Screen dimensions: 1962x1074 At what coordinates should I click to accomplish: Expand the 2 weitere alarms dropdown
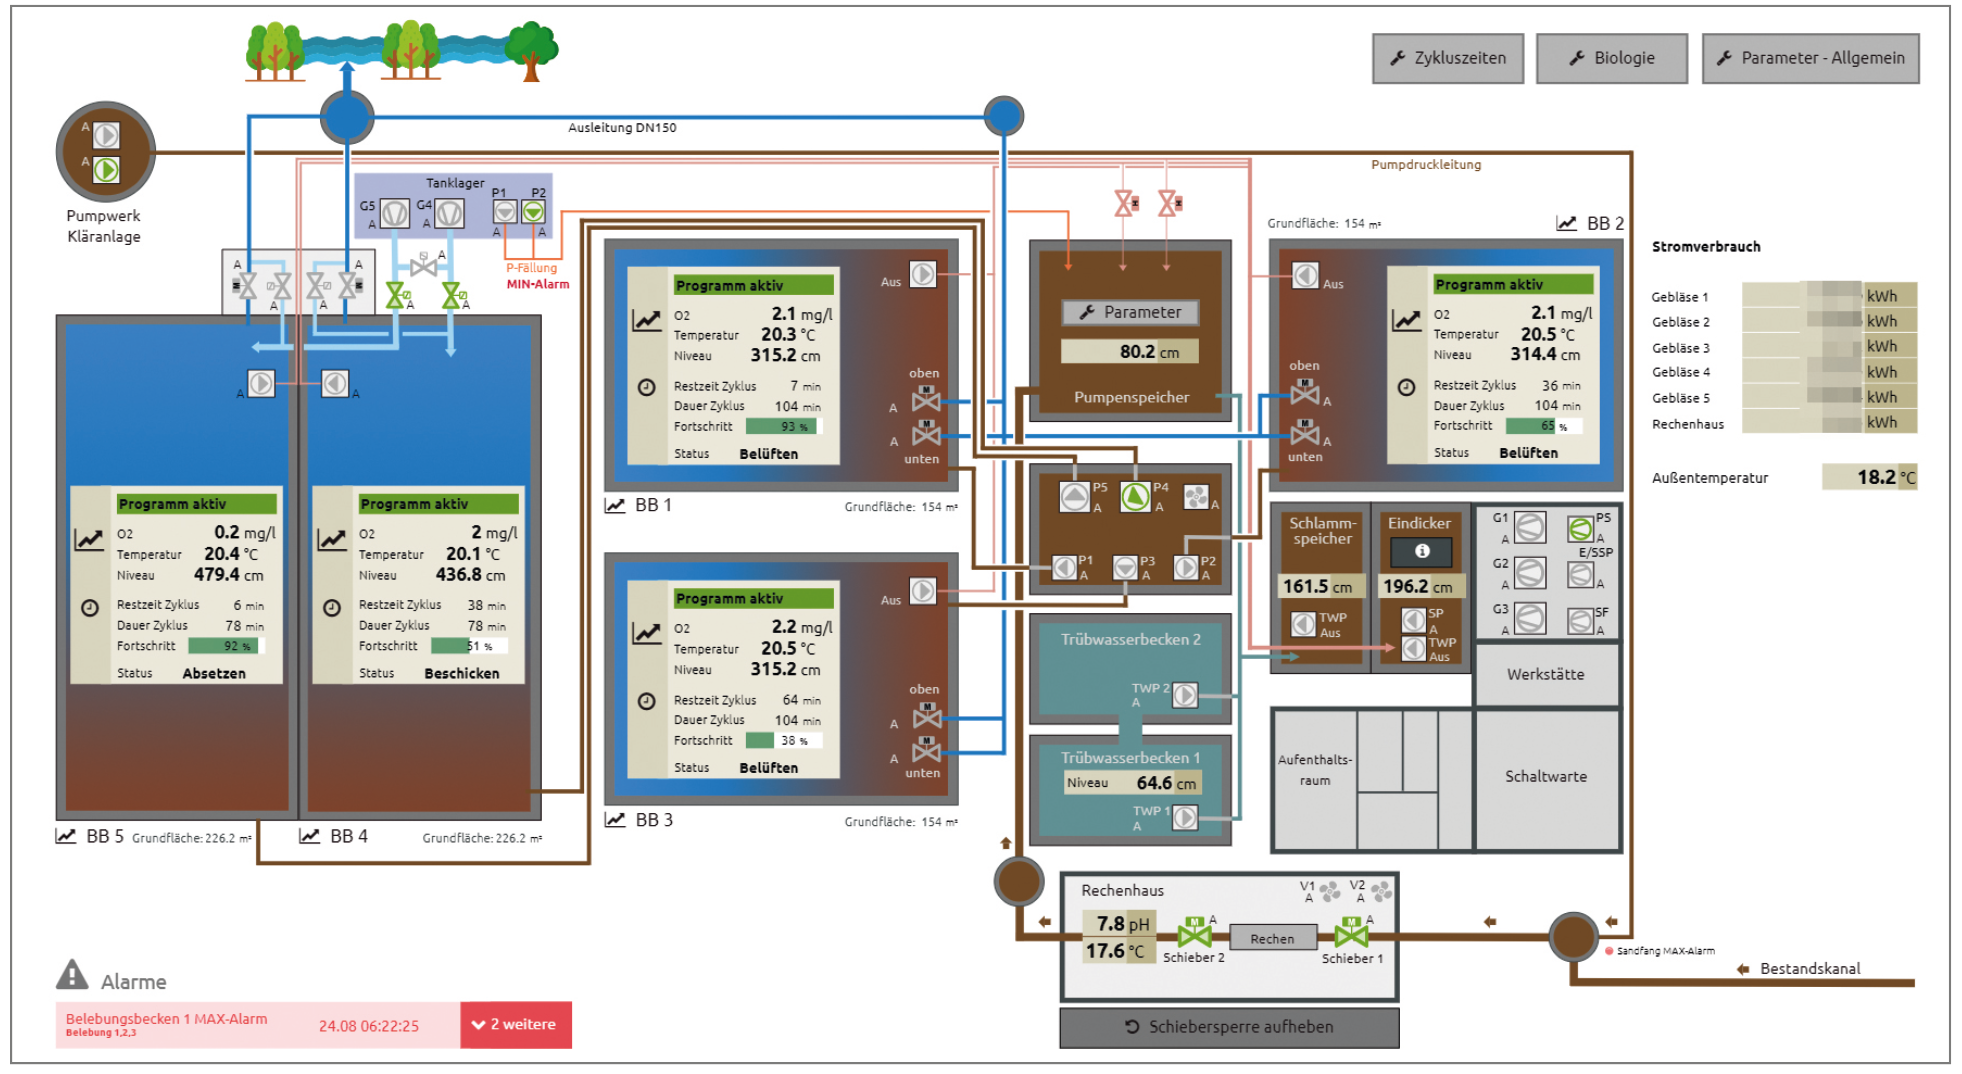[x=516, y=1025]
